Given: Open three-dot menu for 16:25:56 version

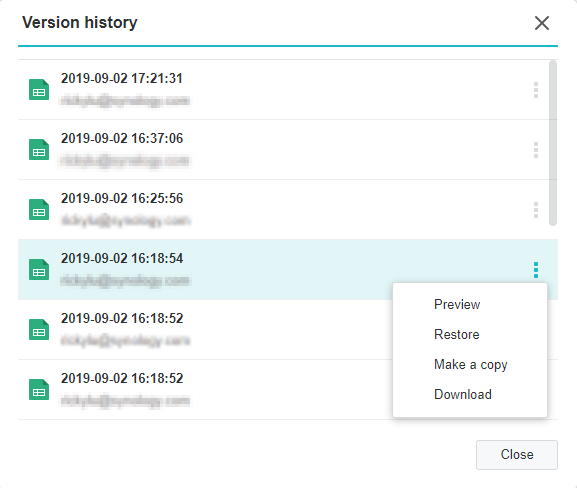Looking at the screenshot, I should click(x=536, y=210).
